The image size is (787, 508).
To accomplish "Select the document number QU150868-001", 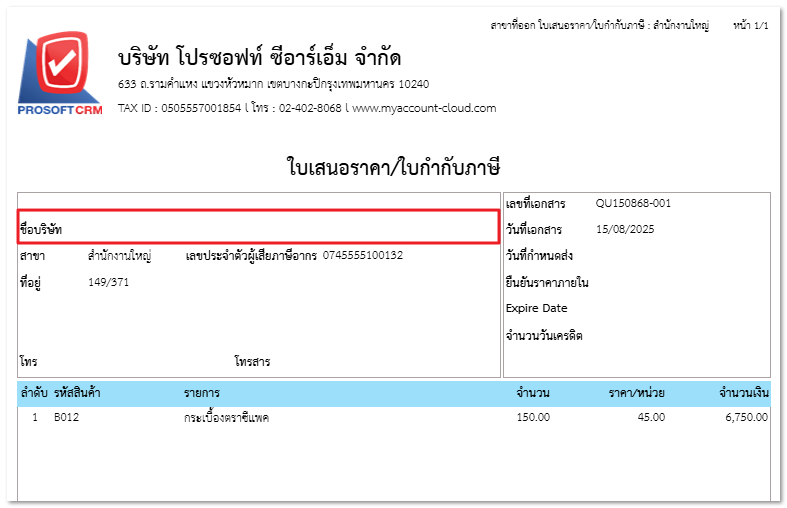I will [633, 204].
